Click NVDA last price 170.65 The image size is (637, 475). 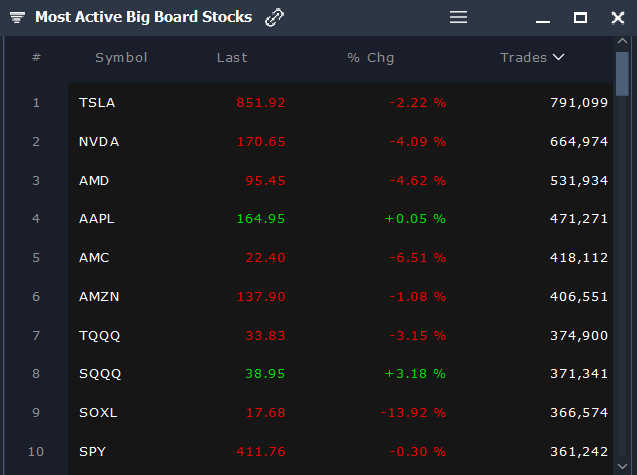pos(261,142)
